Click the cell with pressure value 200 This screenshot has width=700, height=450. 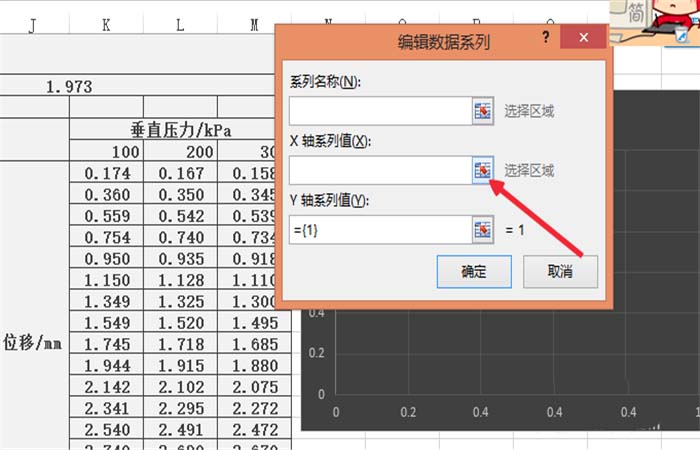point(180,150)
